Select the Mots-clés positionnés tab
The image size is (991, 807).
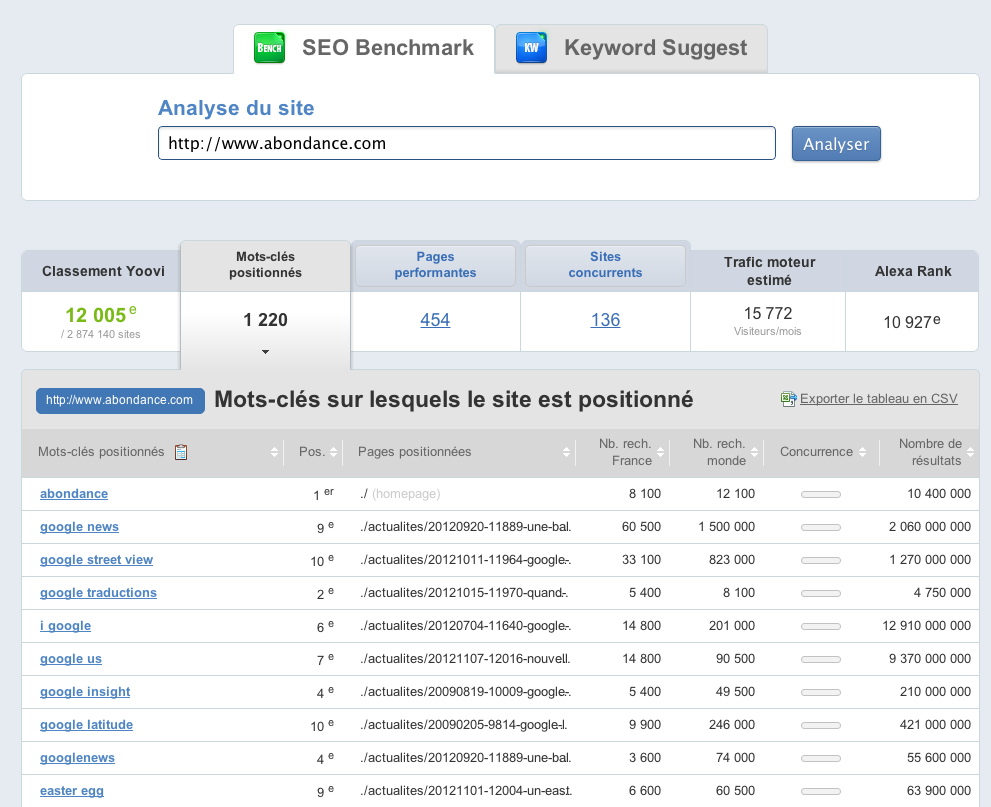(265, 265)
